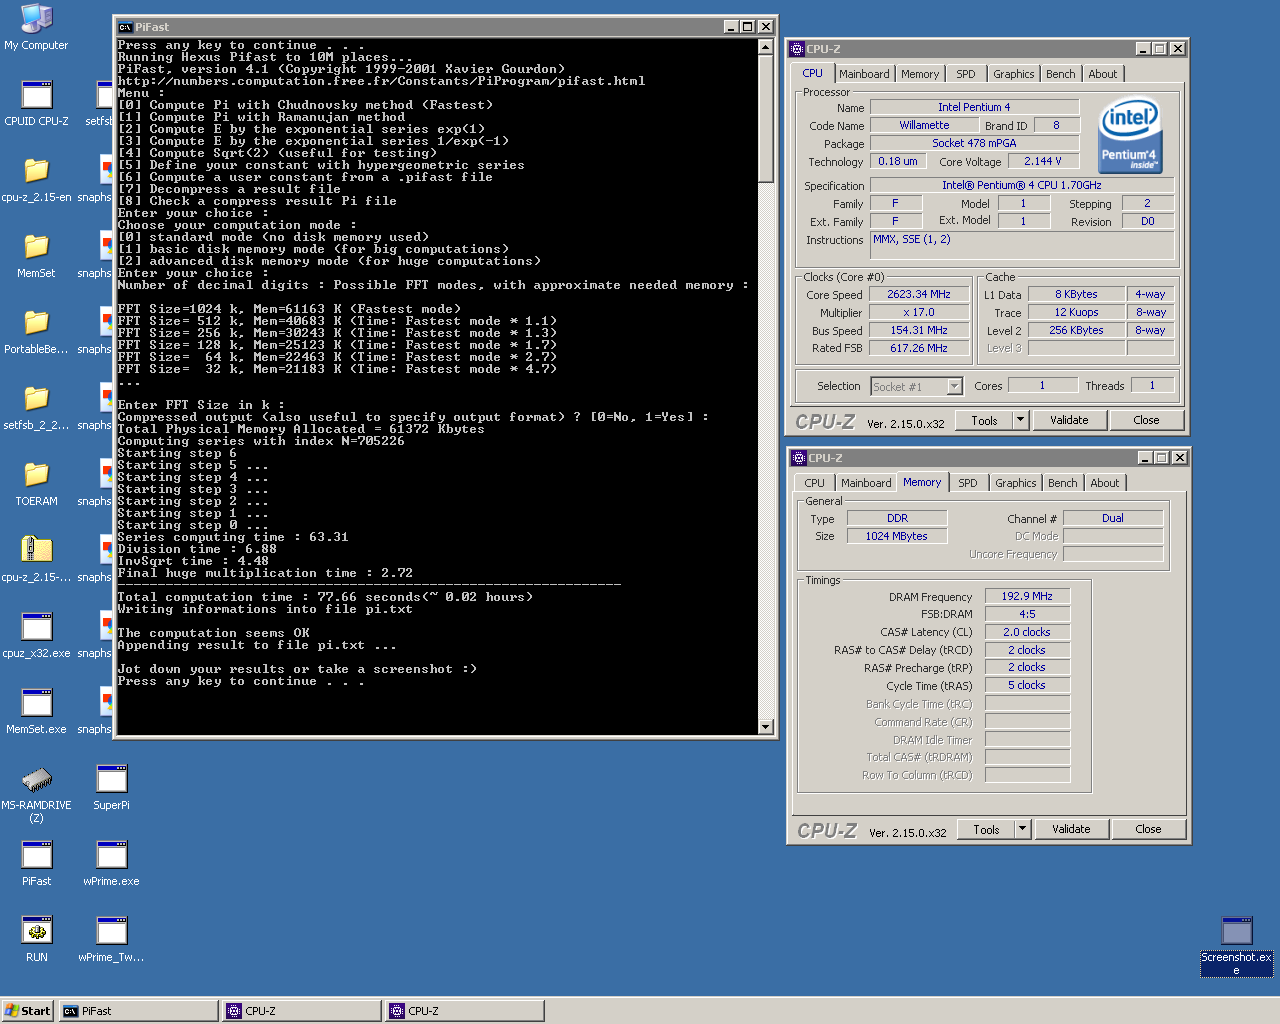Viewport: 1280px width, 1024px height.
Task: Click the lower CPU-Z window title icon
Action: pos(799,457)
